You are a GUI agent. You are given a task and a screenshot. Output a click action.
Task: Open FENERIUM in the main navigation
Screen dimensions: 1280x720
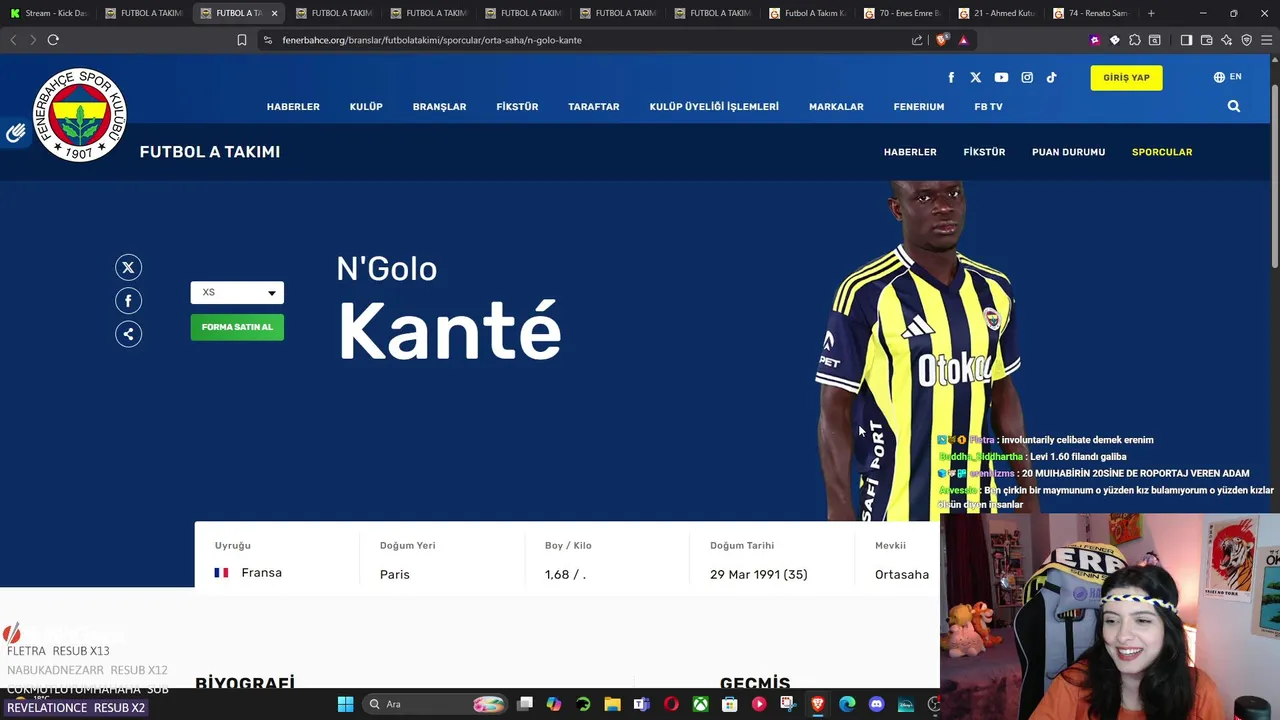[919, 107]
